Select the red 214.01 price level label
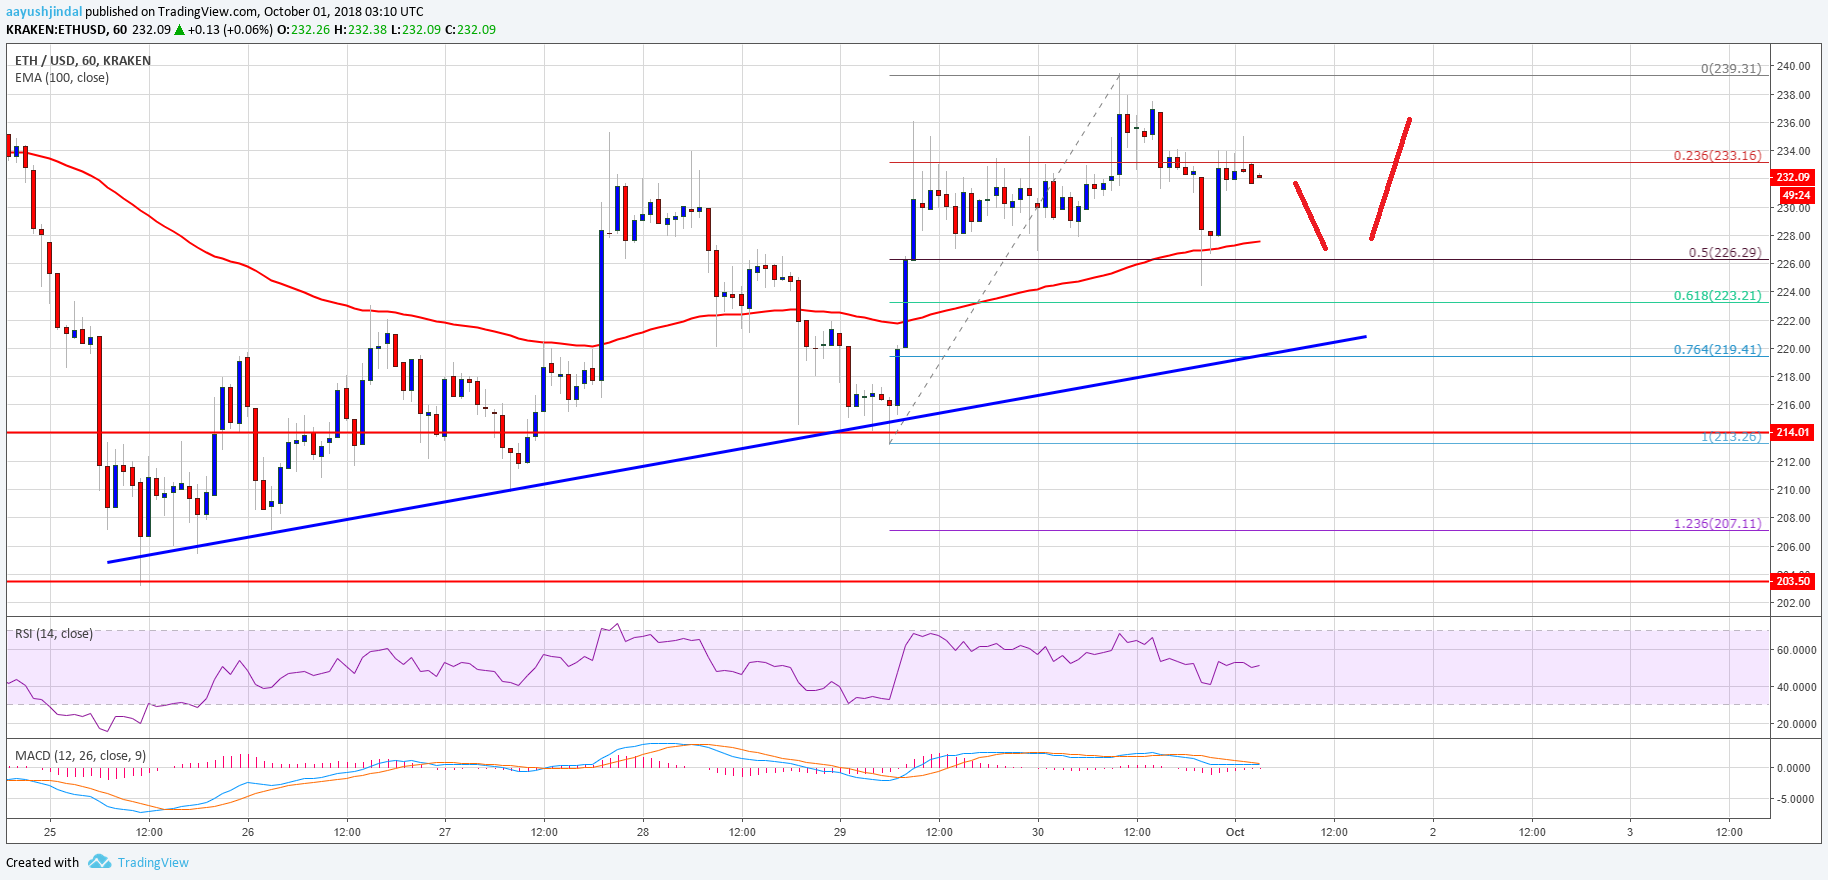Image resolution: width=1828 pixels, height=880 pixels. pos(1792,432)
